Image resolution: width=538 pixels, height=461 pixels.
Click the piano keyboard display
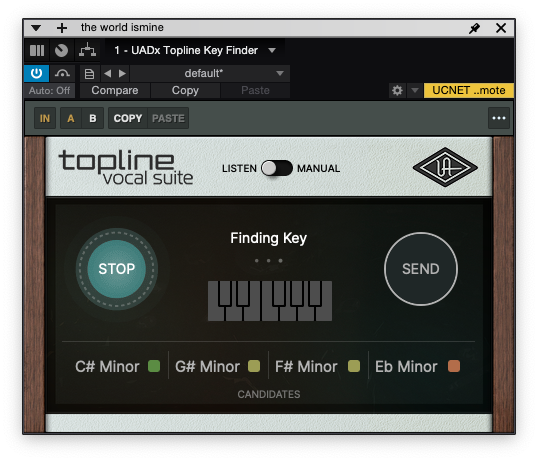tap(270, 301)
